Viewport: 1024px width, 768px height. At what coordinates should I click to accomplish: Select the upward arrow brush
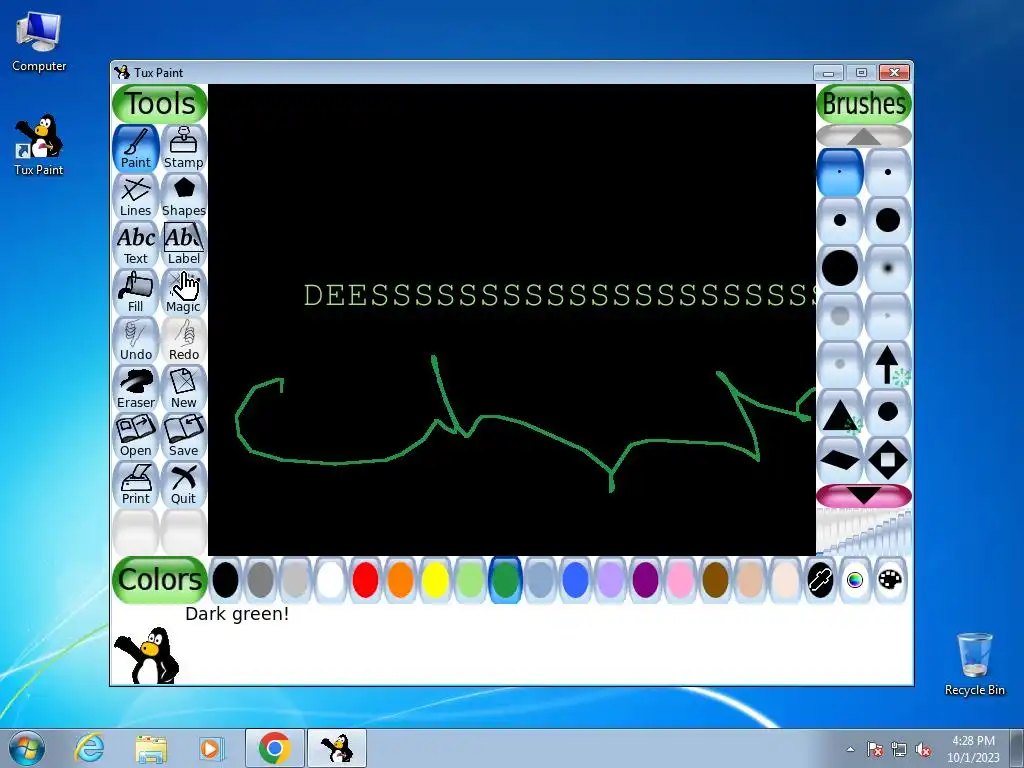coord(888,364)
